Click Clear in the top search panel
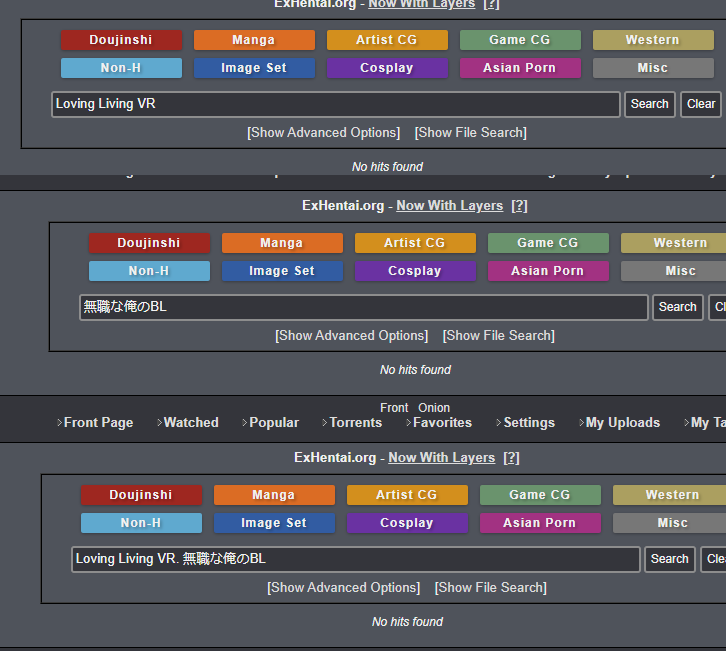The height and width of the screenshot is (651, 726). pyautogui.click(x=701, y=104)
